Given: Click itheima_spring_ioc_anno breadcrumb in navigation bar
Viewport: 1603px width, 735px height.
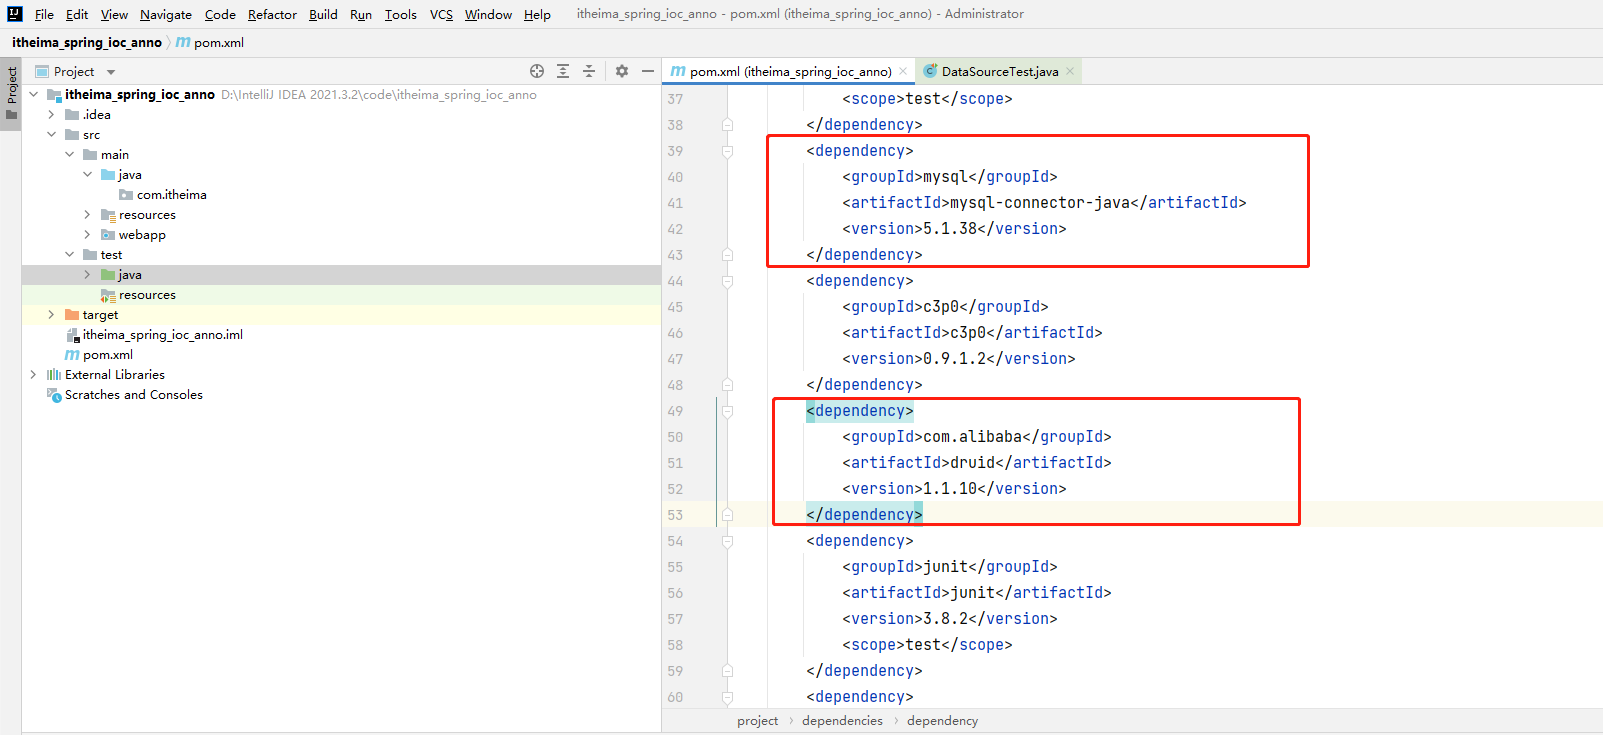Looking at the screenshot, I should [x=86, y=43].
